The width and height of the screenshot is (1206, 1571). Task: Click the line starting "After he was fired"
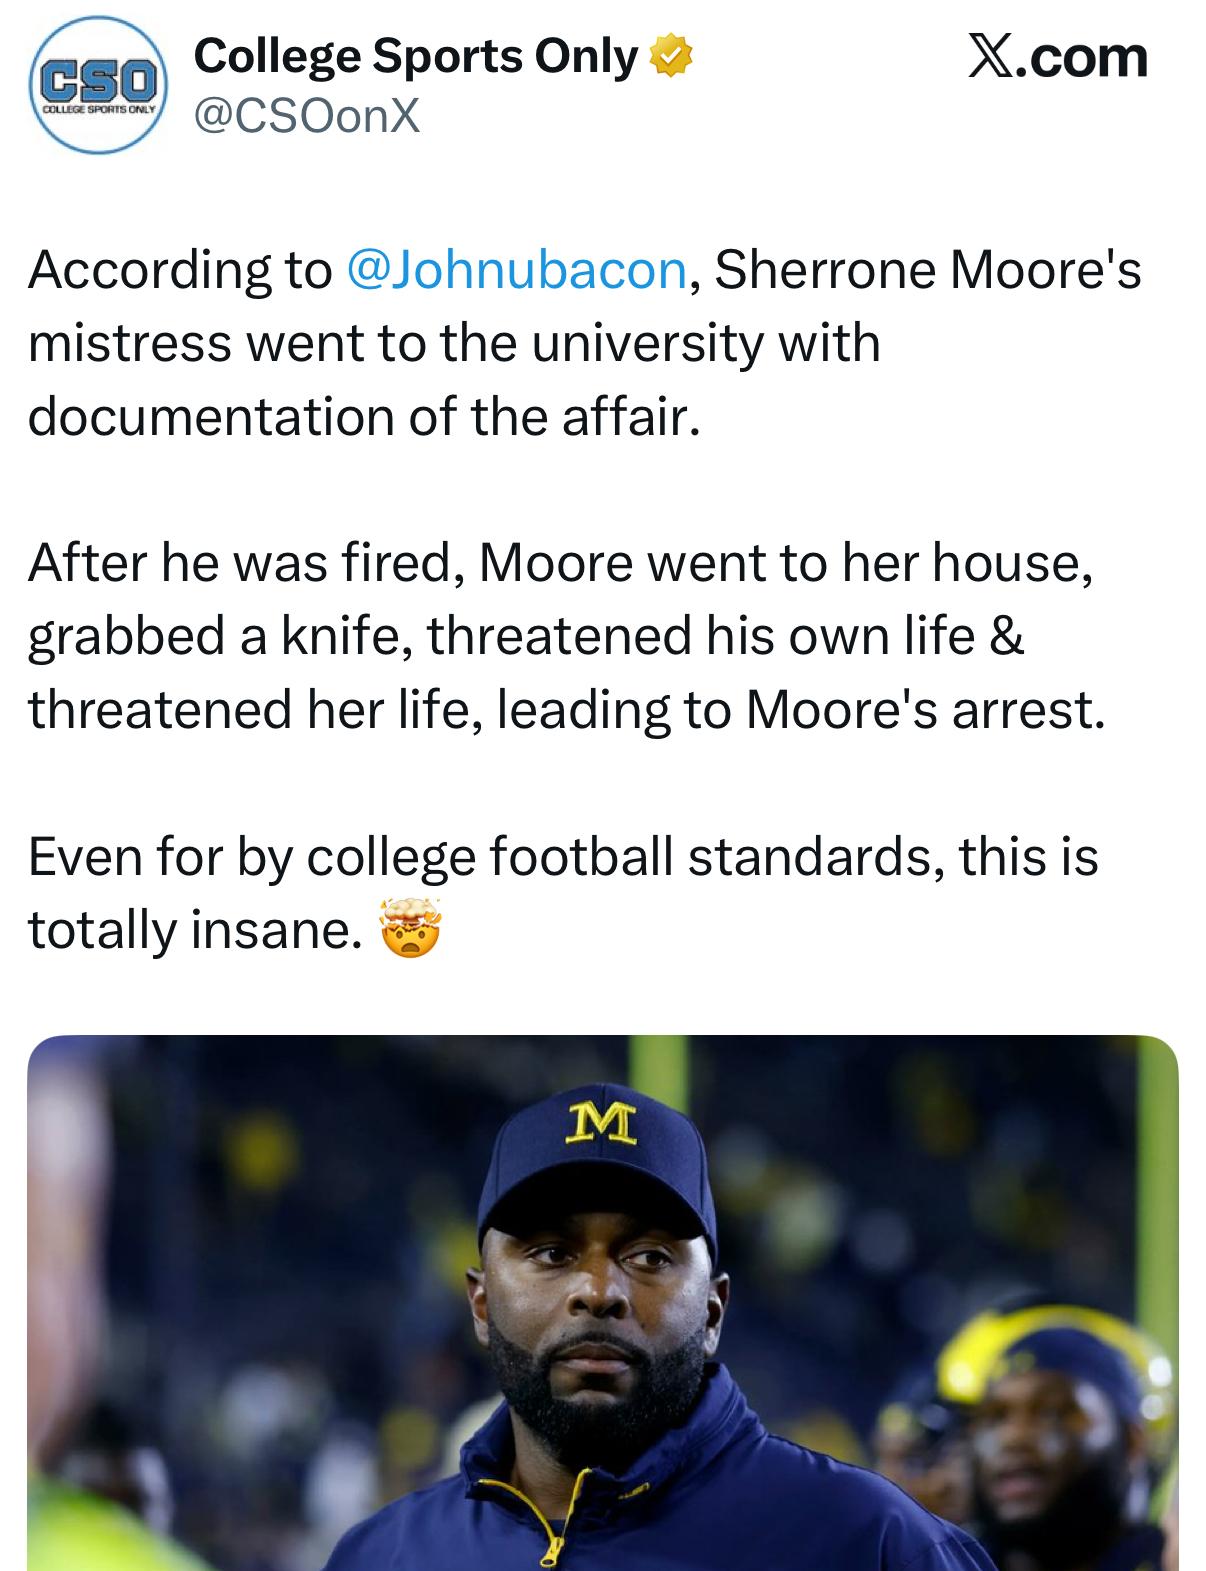[x=560, y=564]
